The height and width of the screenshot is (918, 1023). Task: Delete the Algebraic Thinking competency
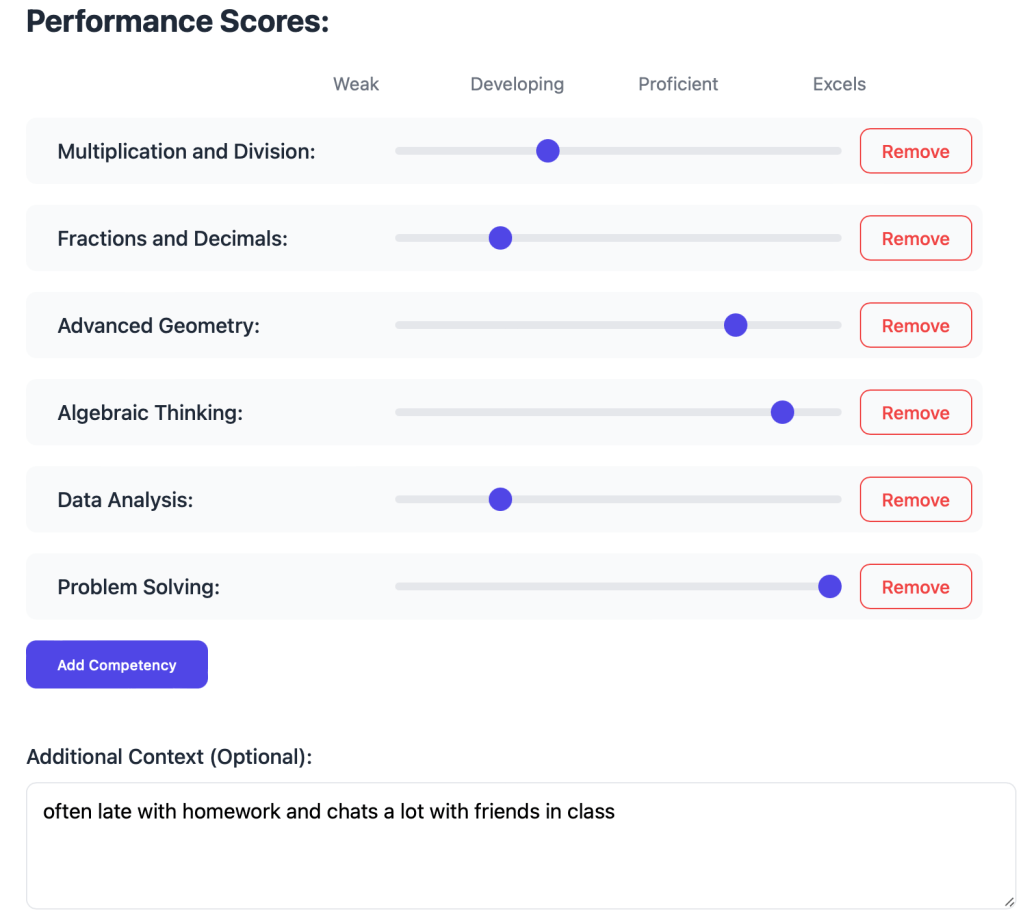[915, 412]
